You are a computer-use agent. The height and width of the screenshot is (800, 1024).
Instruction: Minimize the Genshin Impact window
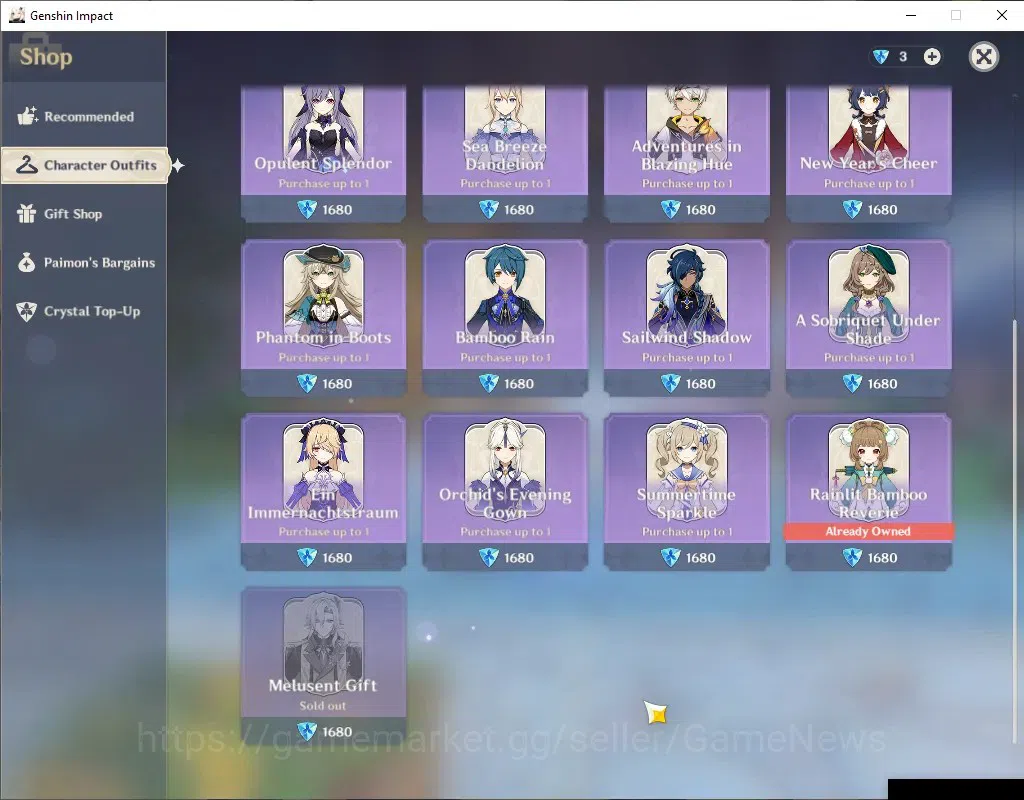pyautogui.click(x=911, y=15)
